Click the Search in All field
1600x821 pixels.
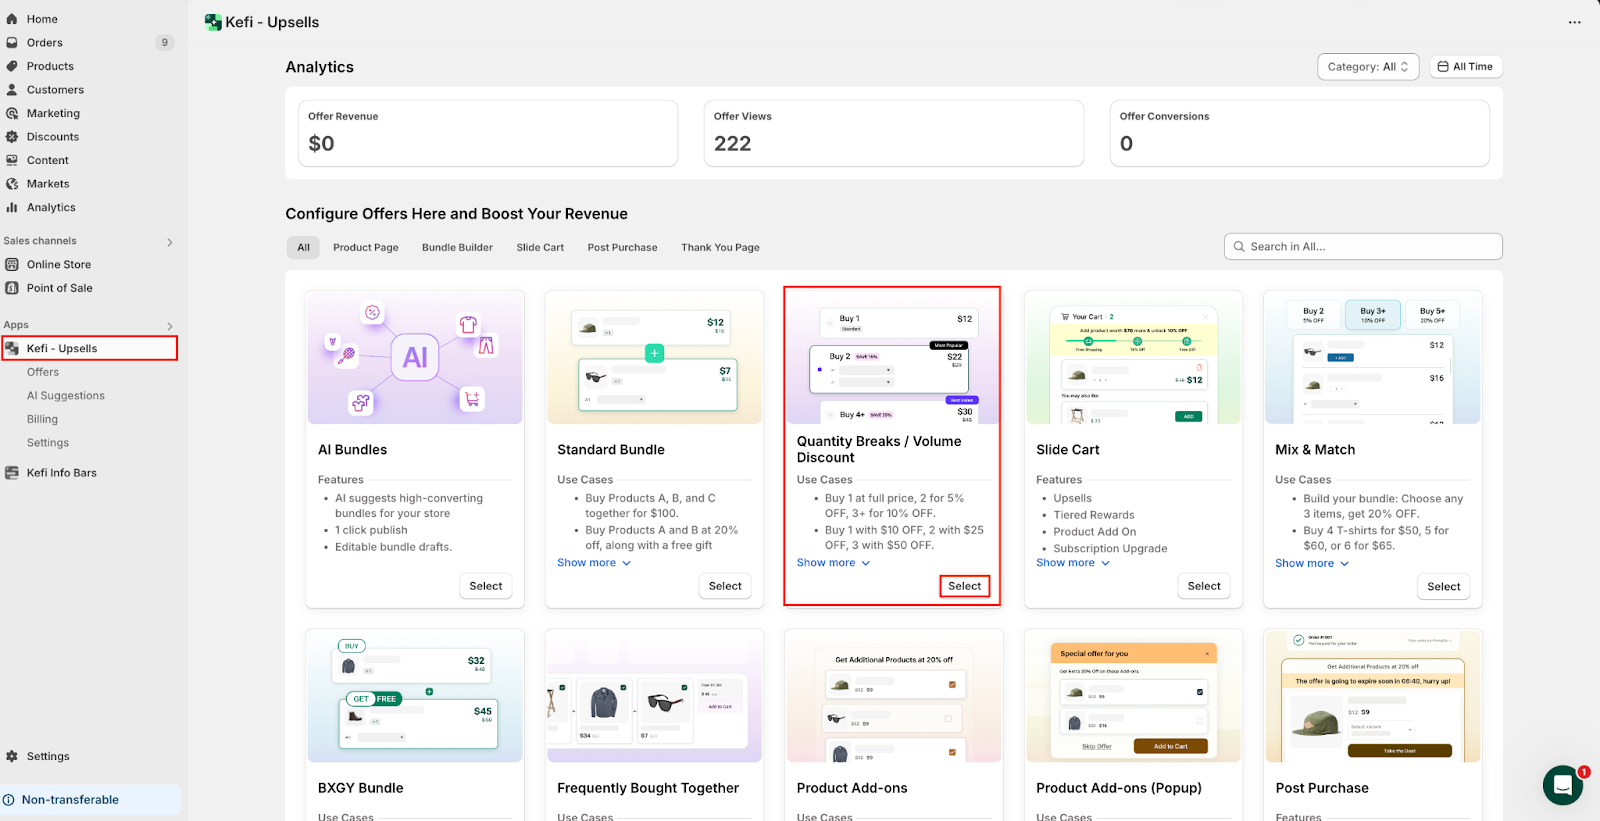[x=1363, y=247]
